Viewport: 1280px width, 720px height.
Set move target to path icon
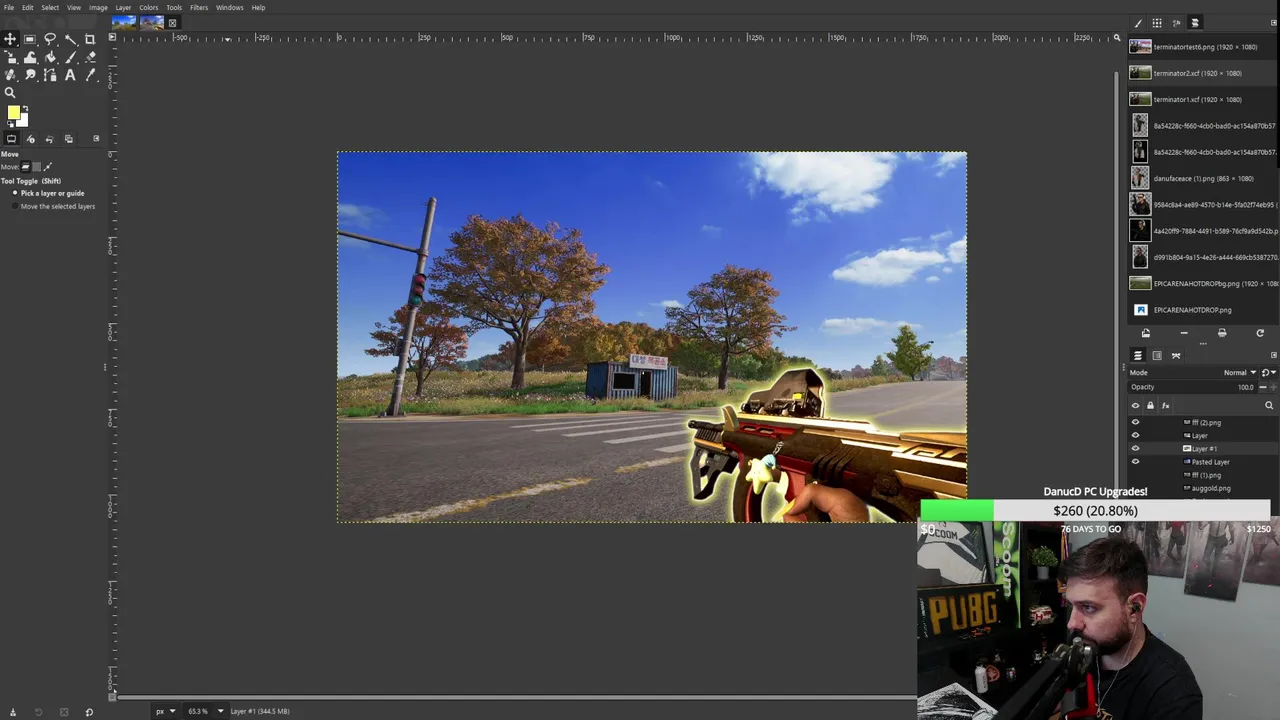click(48, 166)
